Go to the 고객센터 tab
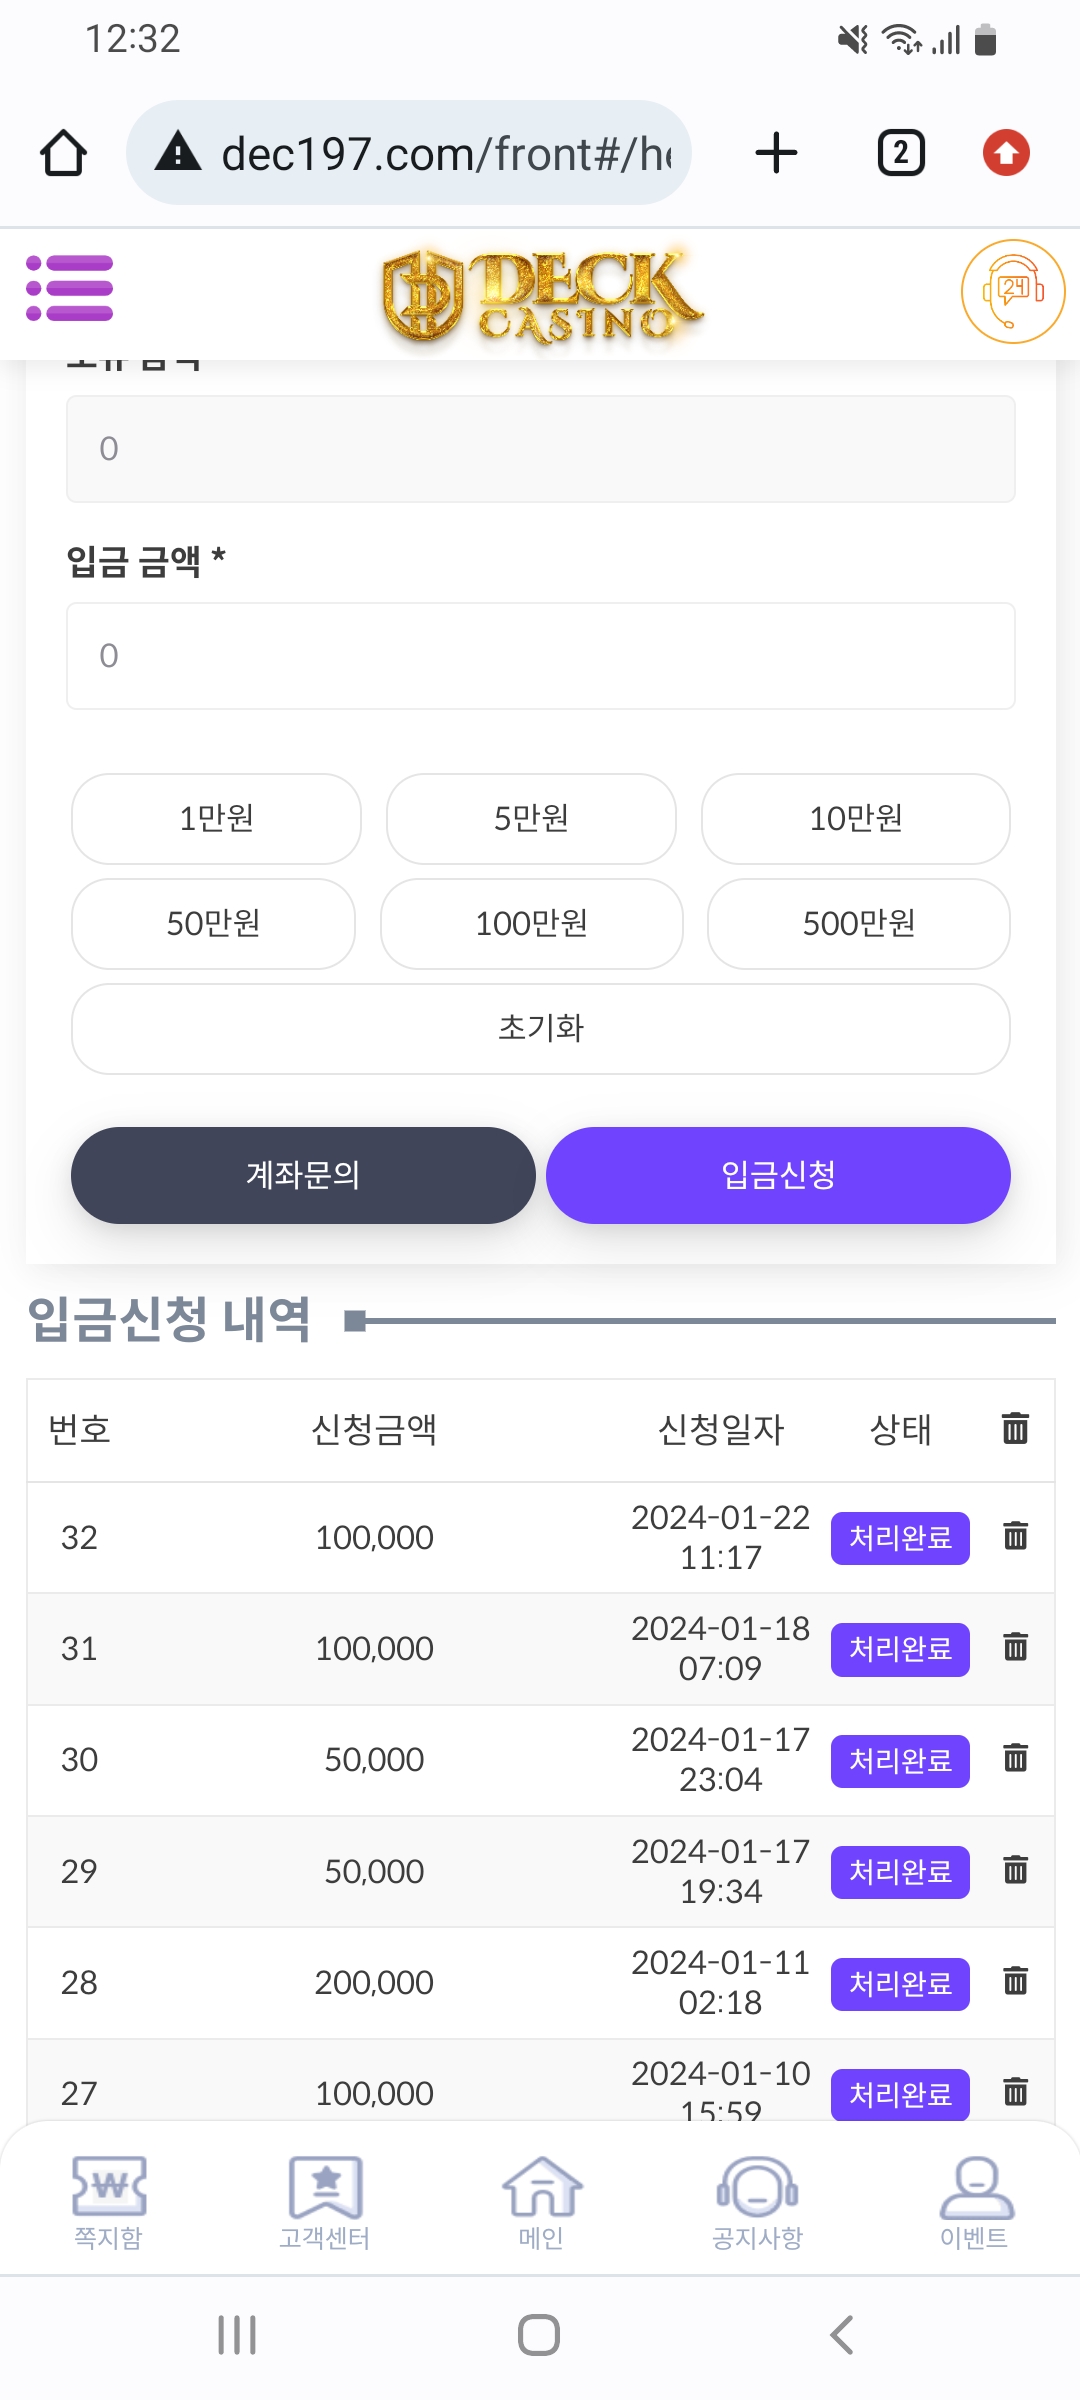The height and width of the screenshot is (2400, 1080). [x=325, y=2202]
